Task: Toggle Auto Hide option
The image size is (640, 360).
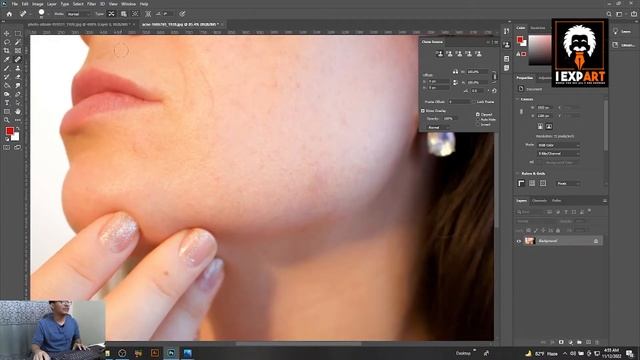Action: point(478,120)
